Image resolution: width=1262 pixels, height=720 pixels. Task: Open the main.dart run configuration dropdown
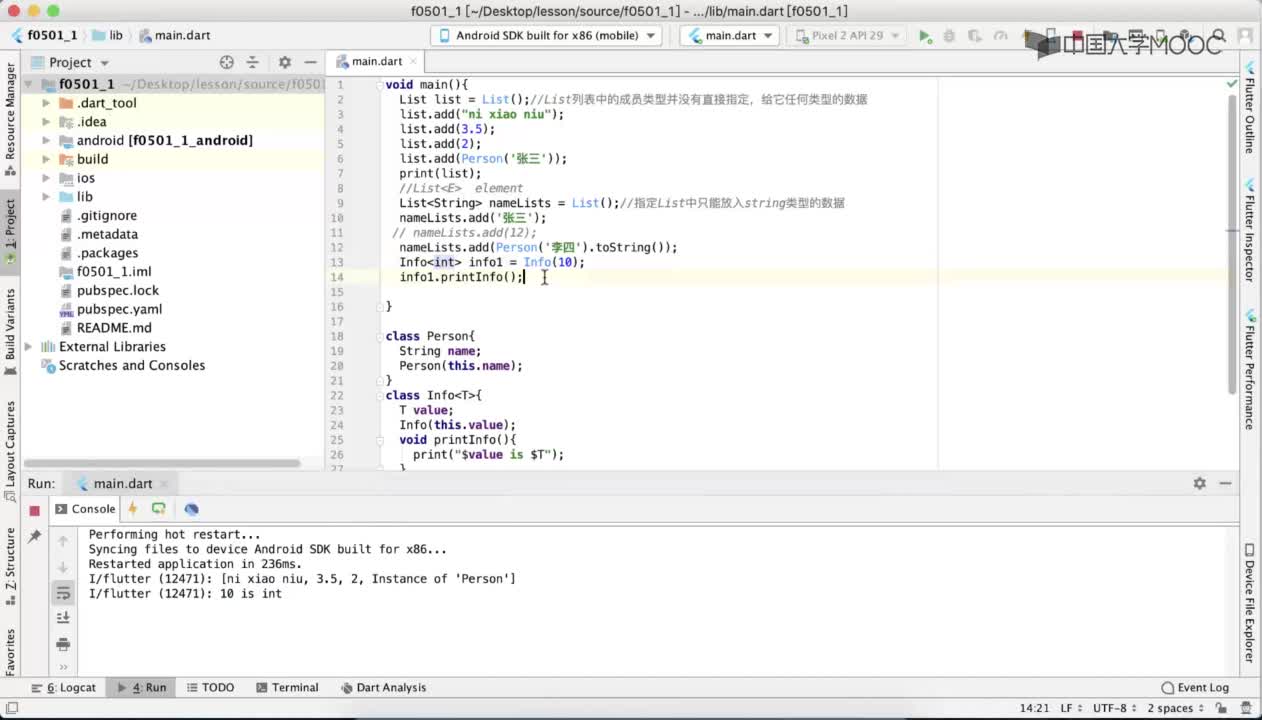[x=730, y=36]
